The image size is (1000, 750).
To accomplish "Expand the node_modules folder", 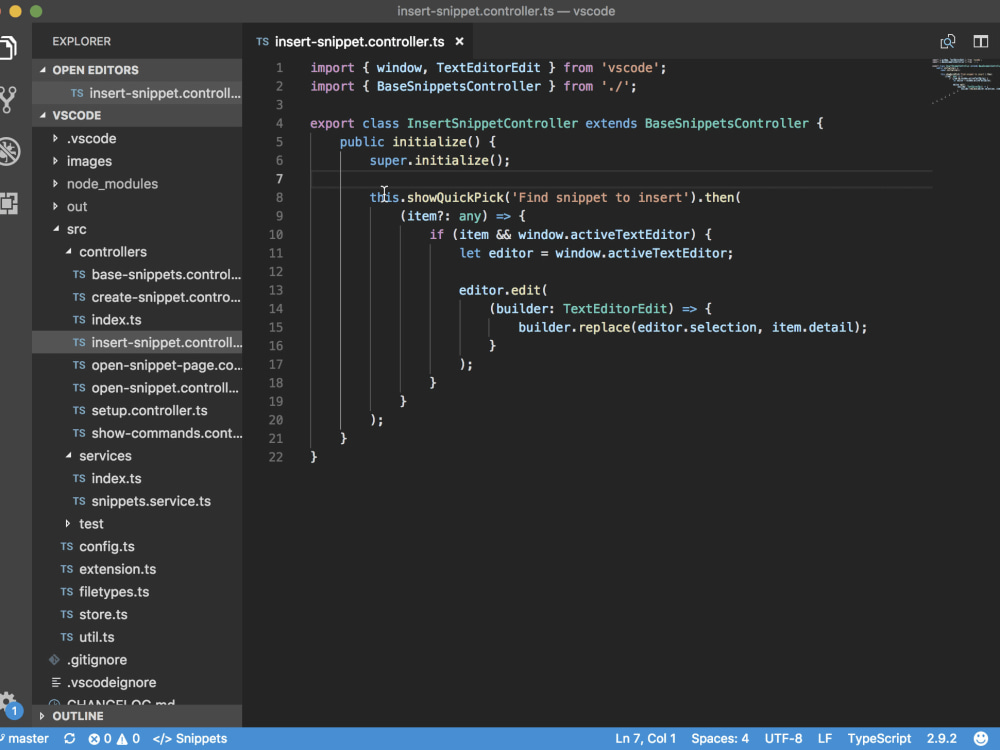I will pyautogui.click(x=137, y=184).
